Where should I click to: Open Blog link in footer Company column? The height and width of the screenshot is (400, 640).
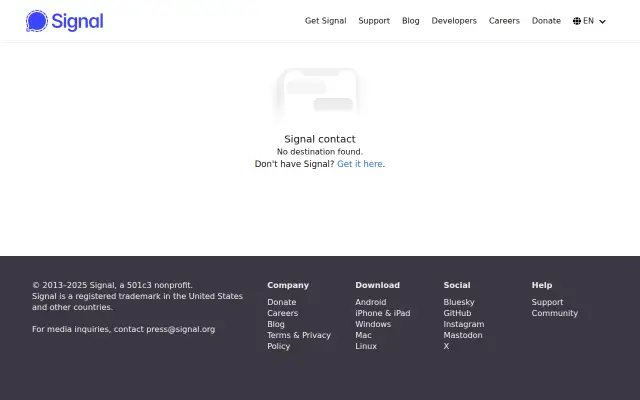[276, 324]
